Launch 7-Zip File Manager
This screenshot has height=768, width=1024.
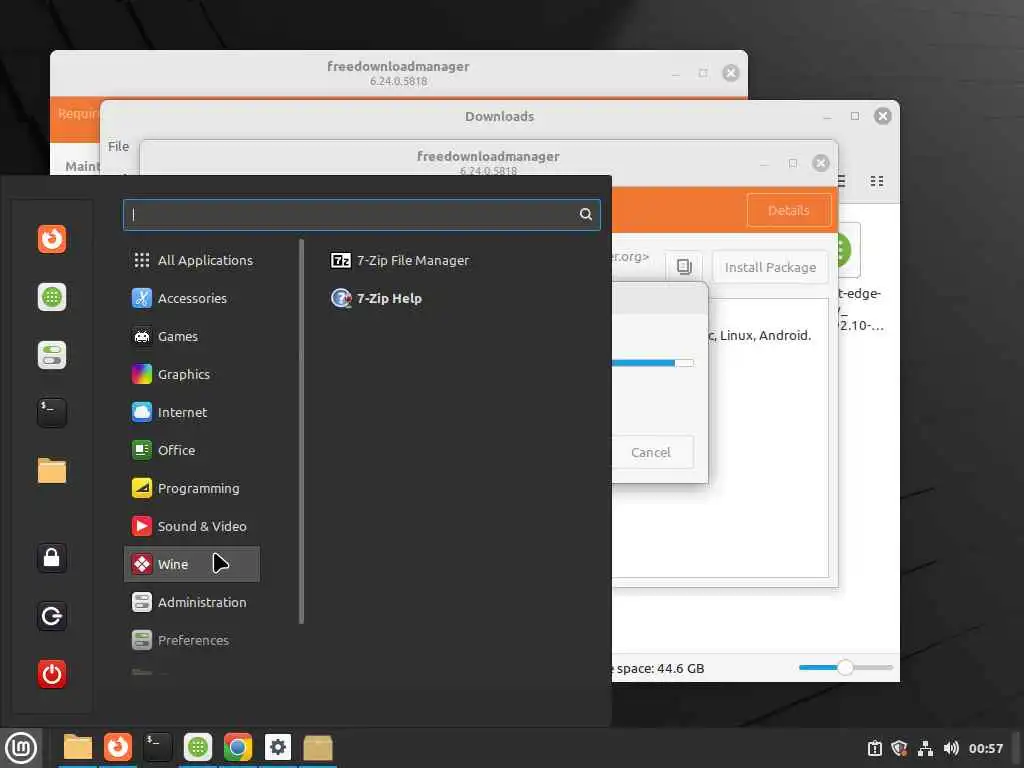(400, 261)
